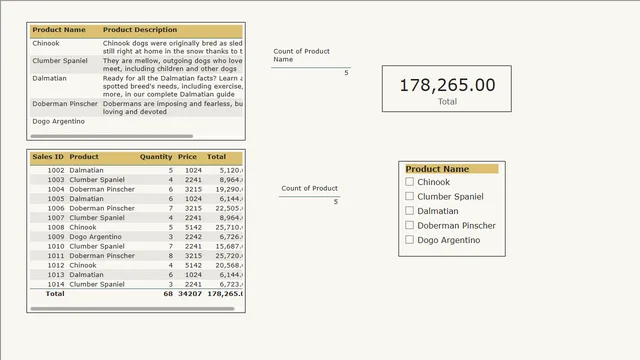Click Sales ID 1008 cell
The height and width of the screenshot is (360, 640).
tap(56, 227)
